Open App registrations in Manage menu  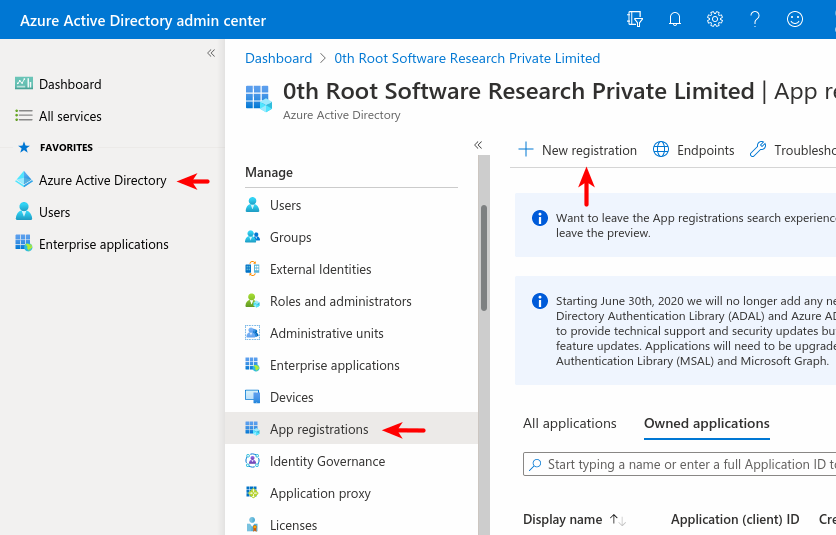pos(319,430)
